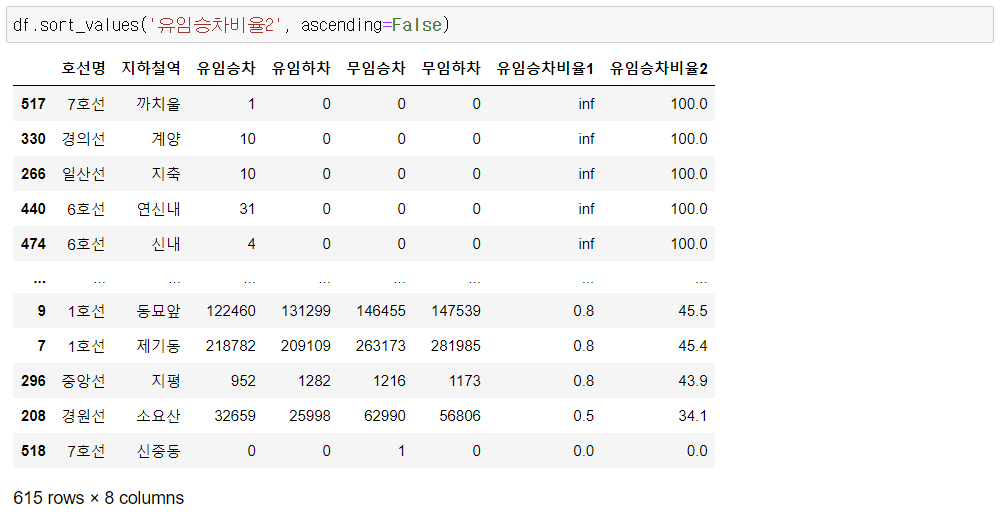Click station name 동묘앞
The height and width of the screenshot is (512, 1003).
point(158,311)
